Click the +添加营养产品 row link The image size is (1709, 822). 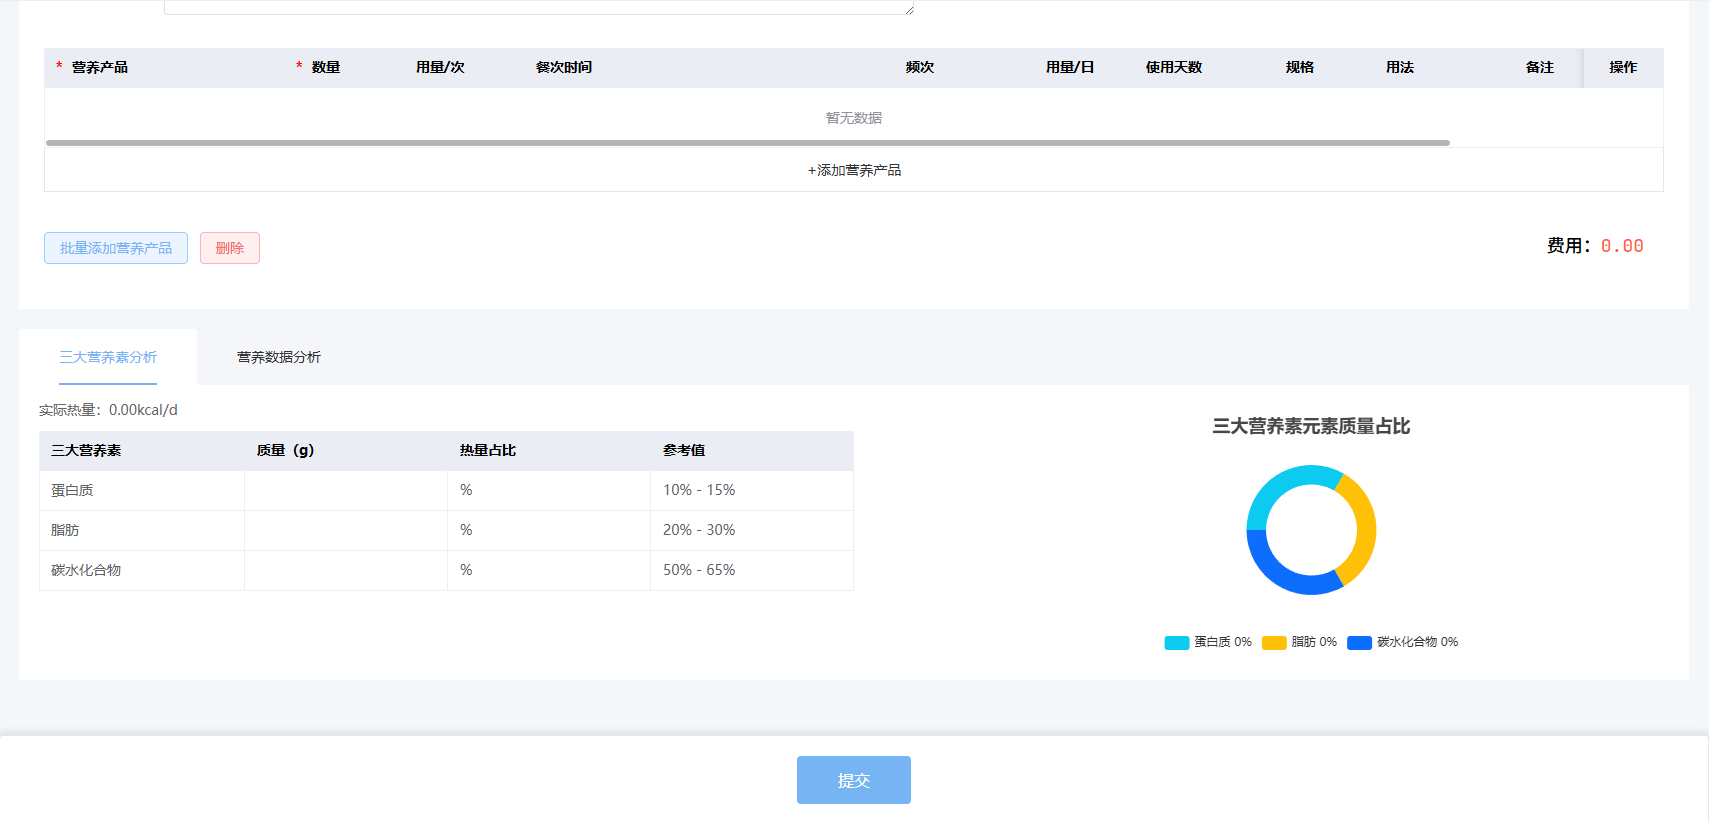854,170
